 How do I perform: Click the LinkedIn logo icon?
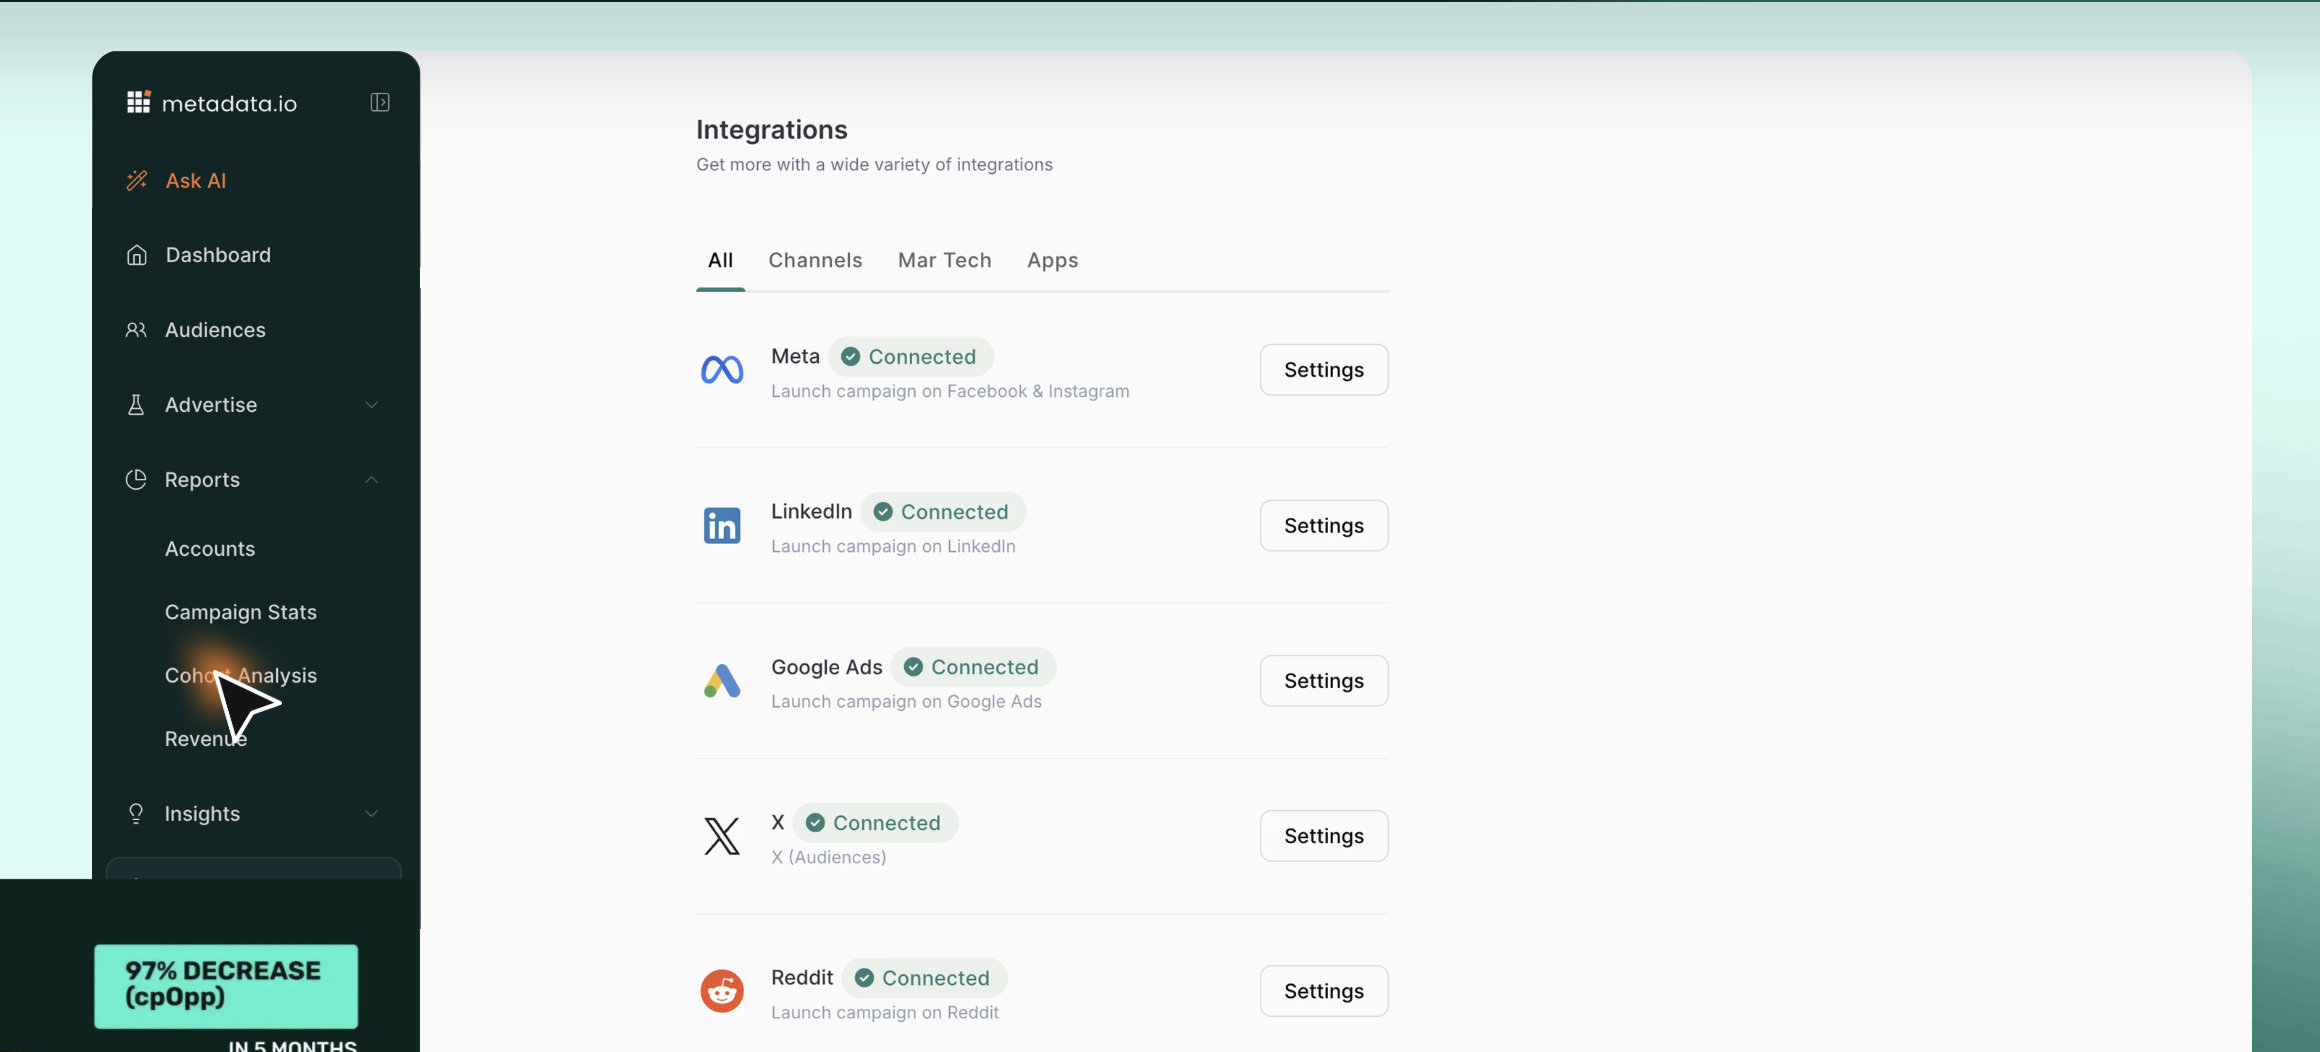722,525
